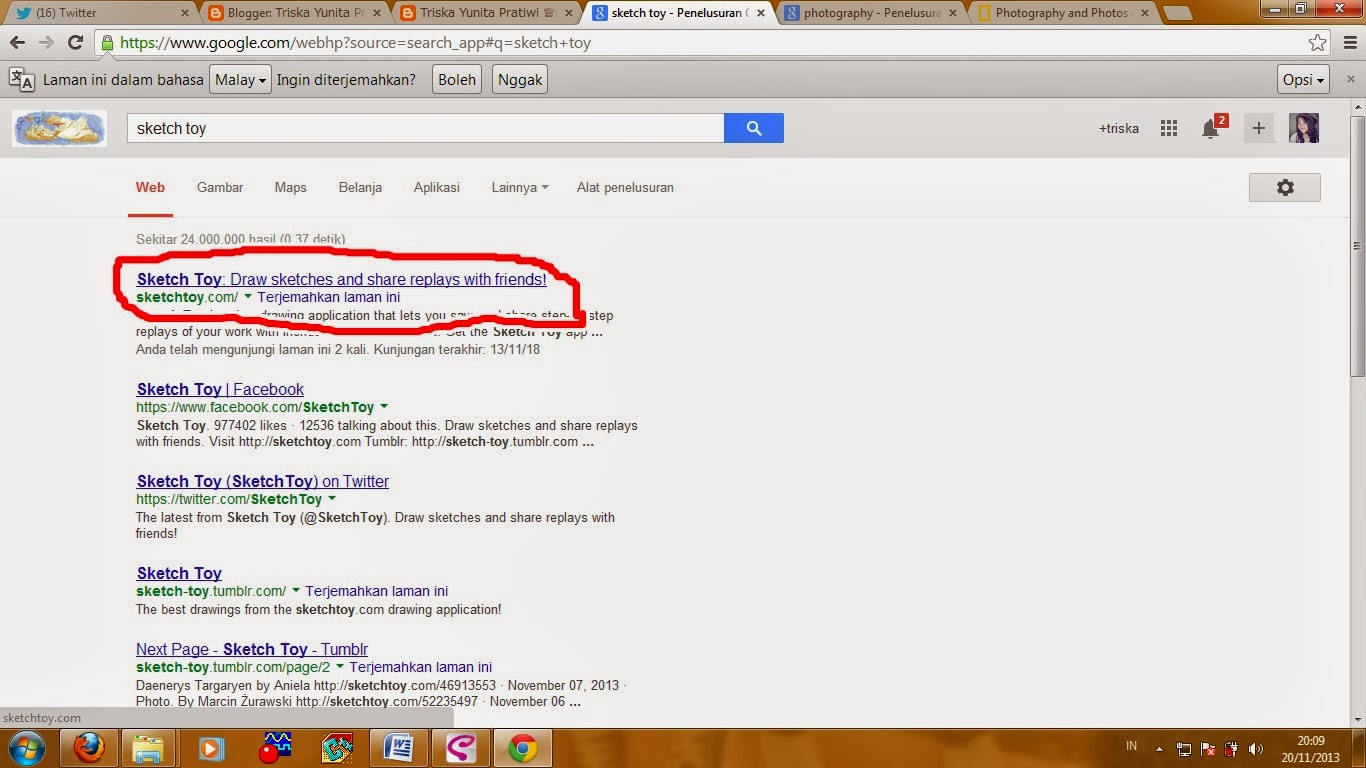Click the power plug battery tray icon

click(x=1231, y=748)
